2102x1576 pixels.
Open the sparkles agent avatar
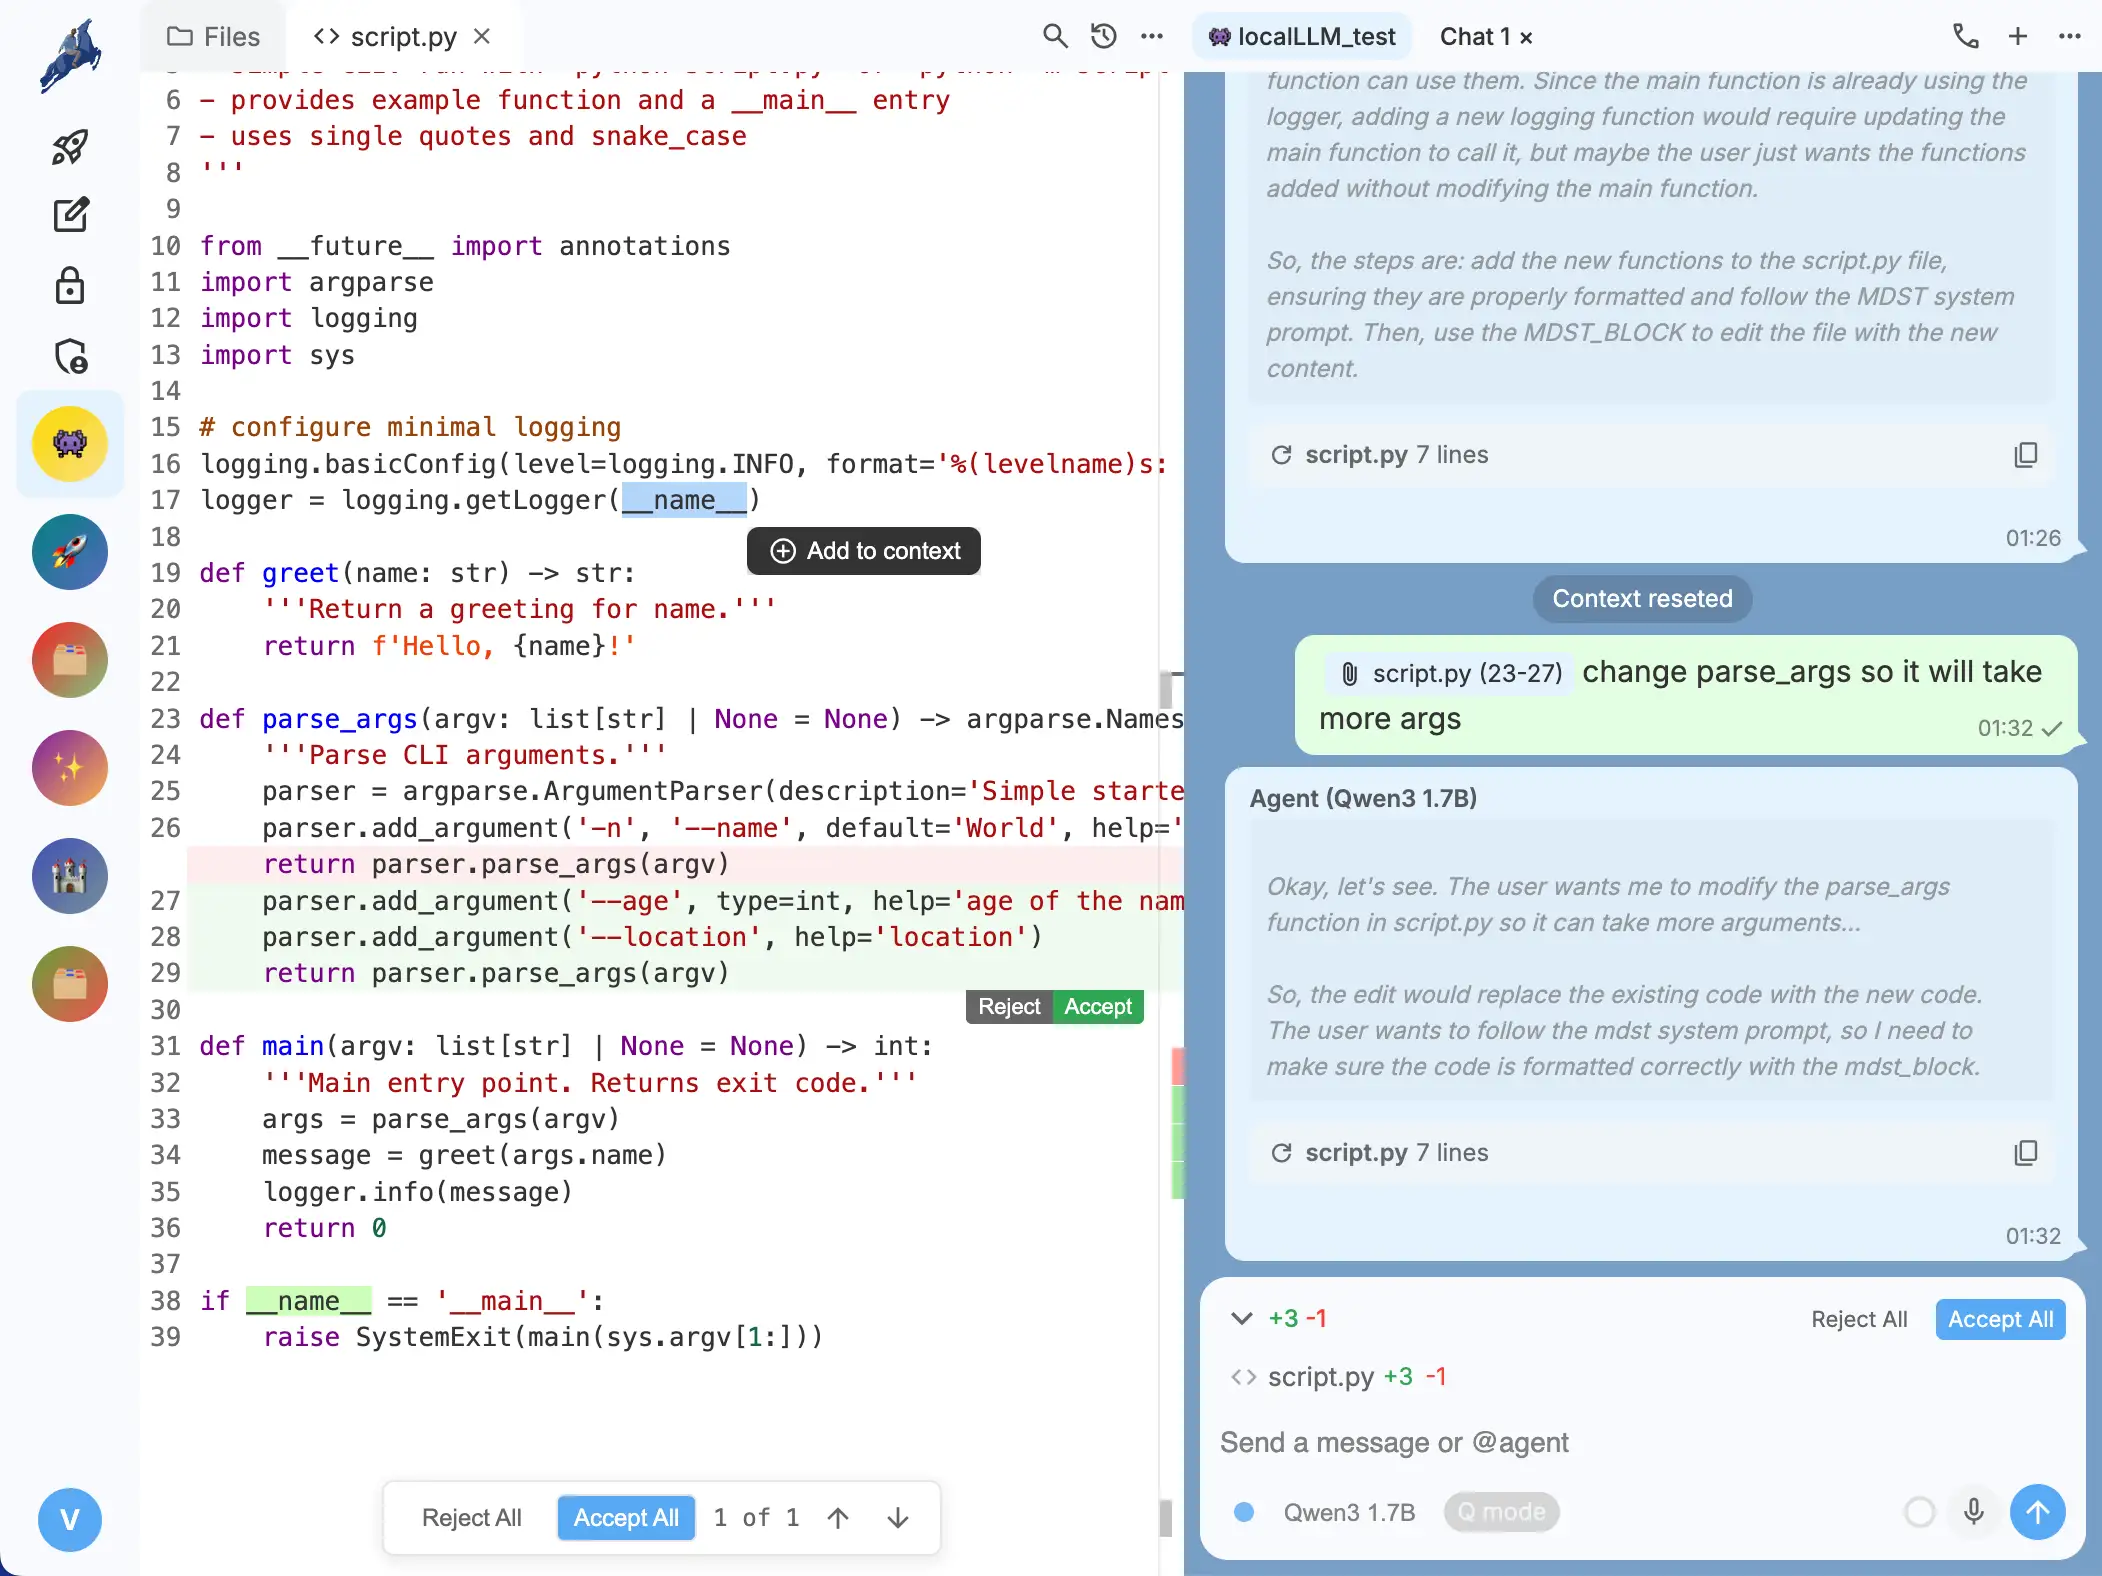click(69, 768)
